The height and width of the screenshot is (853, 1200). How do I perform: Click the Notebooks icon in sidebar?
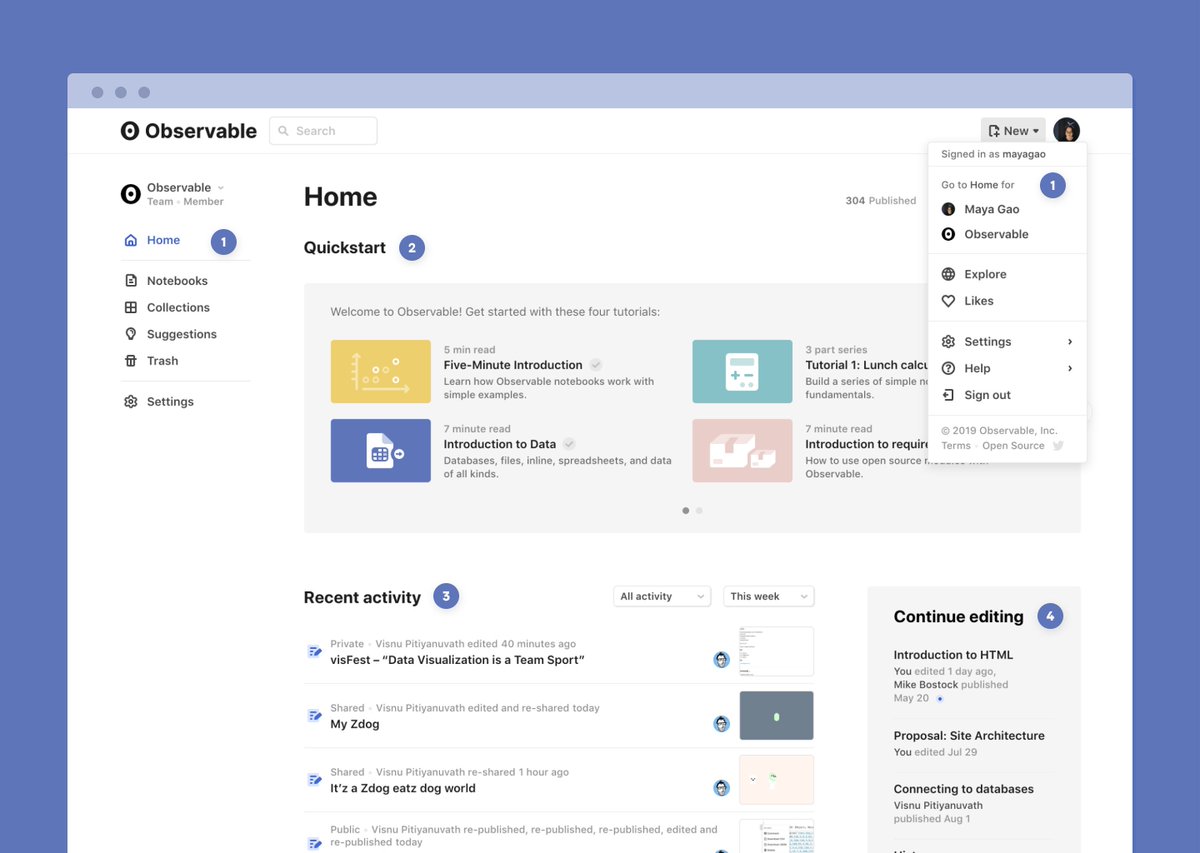pyautogui.click(x=130, y=281)
